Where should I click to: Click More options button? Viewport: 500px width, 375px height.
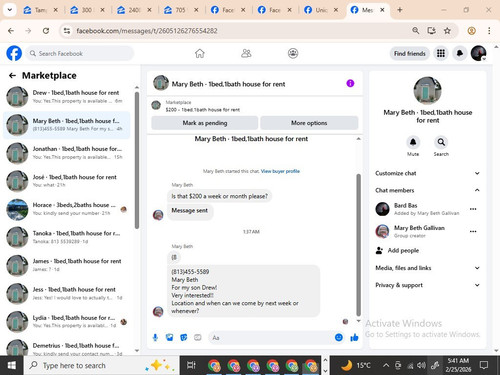[309, 123]
